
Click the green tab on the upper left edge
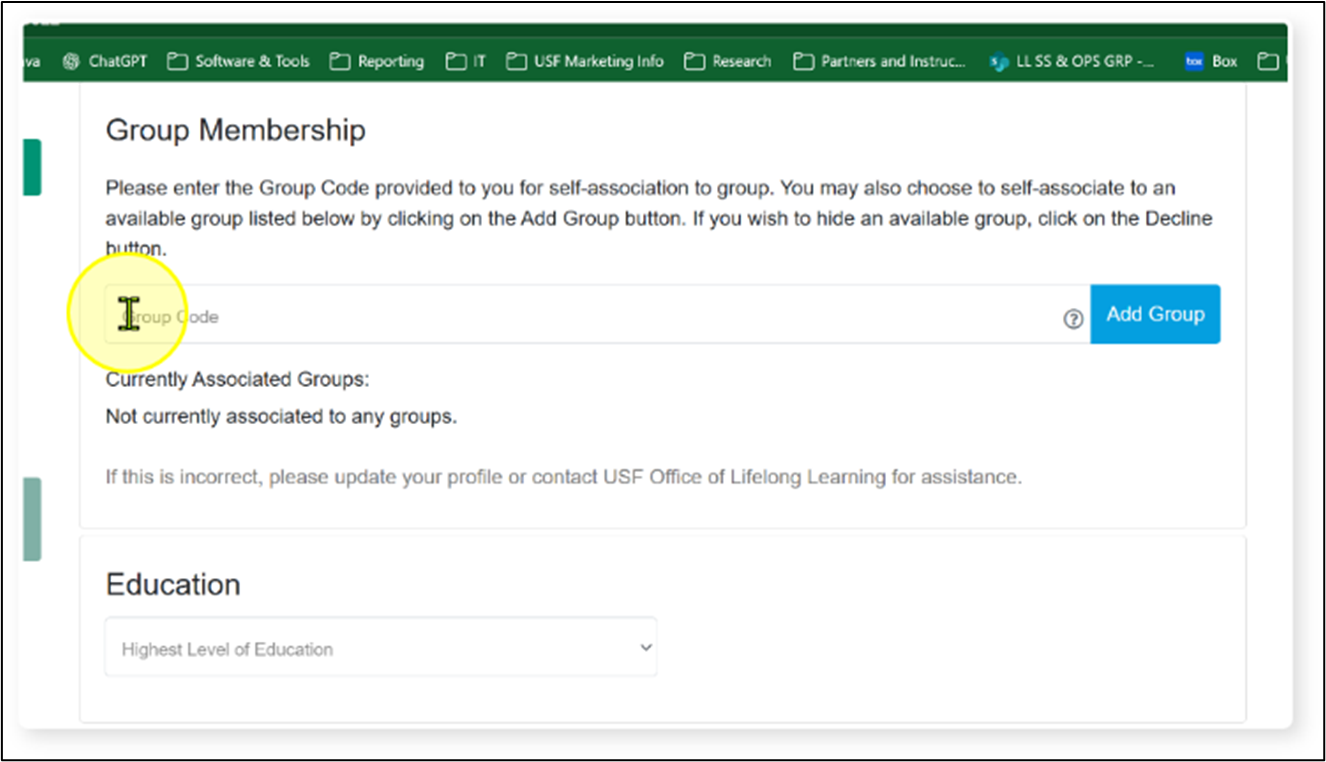click(33, 166)
